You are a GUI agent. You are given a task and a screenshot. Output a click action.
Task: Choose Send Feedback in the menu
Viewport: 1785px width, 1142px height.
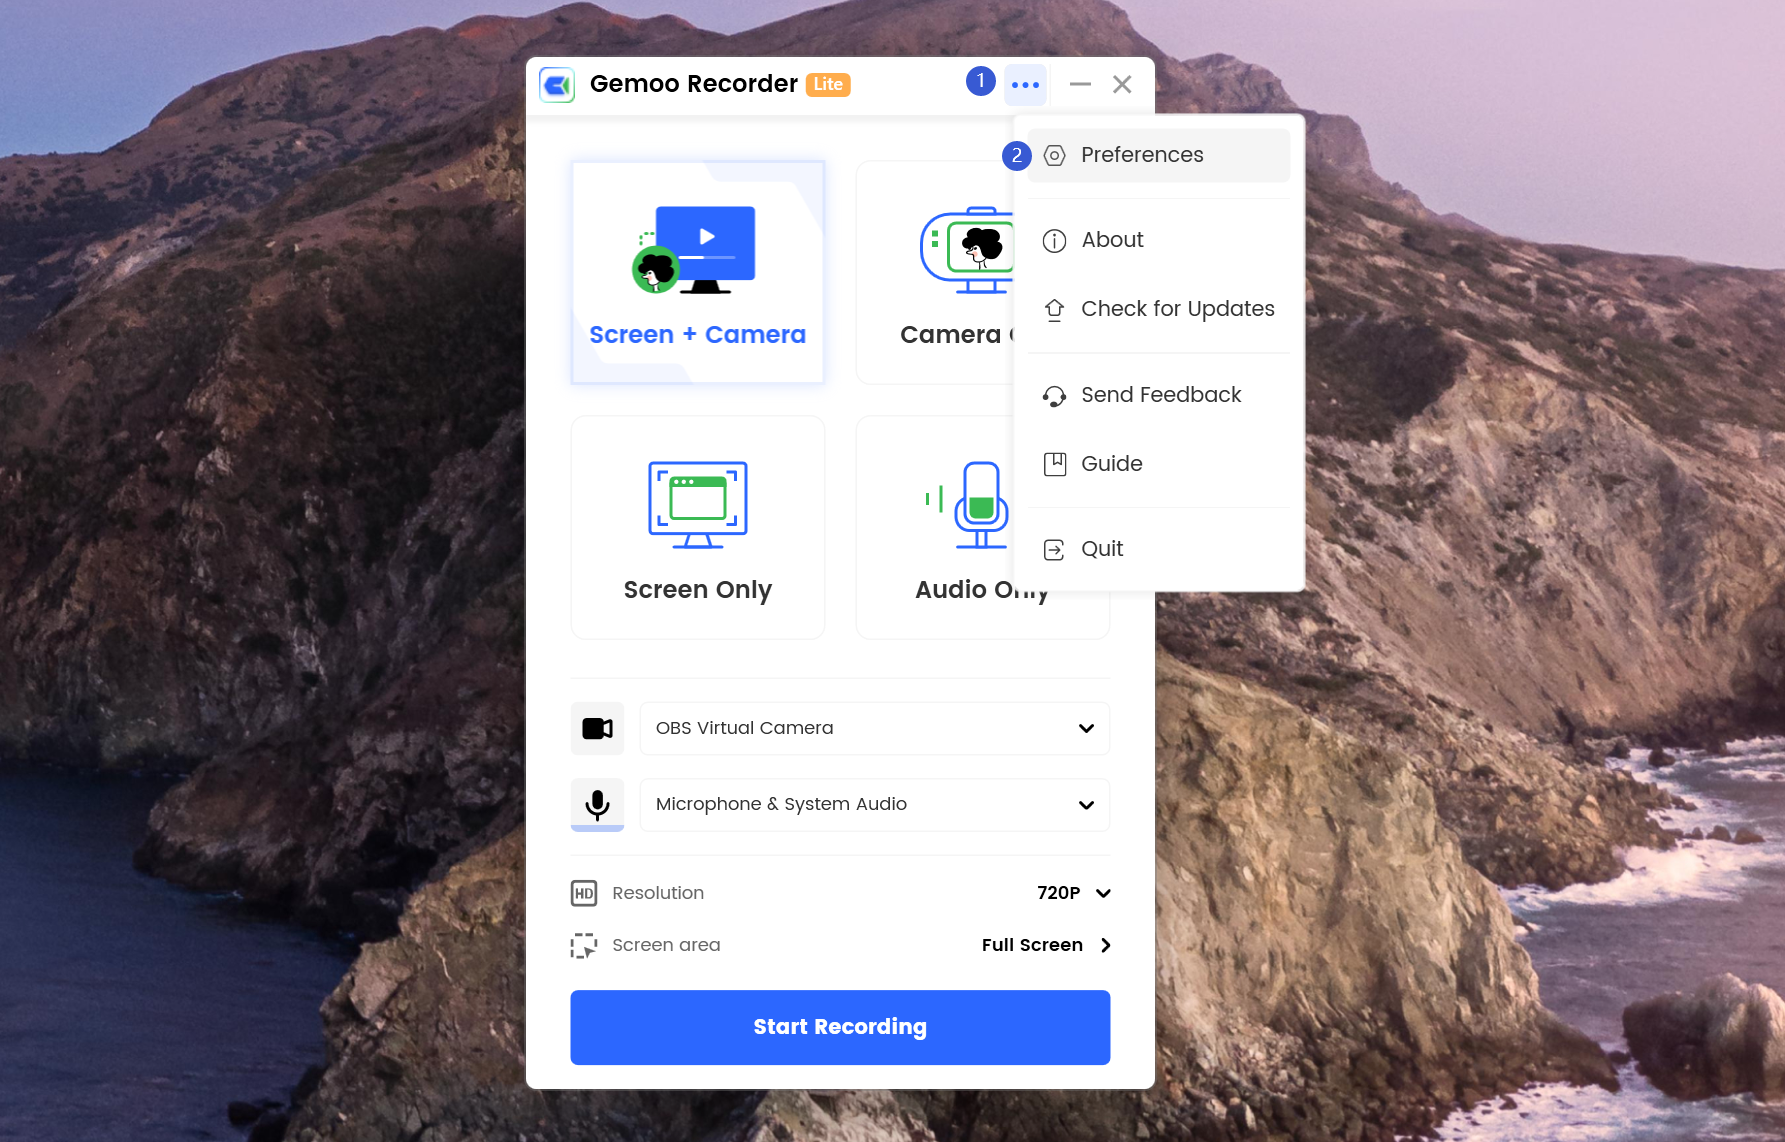click(x=1159, y=395)
